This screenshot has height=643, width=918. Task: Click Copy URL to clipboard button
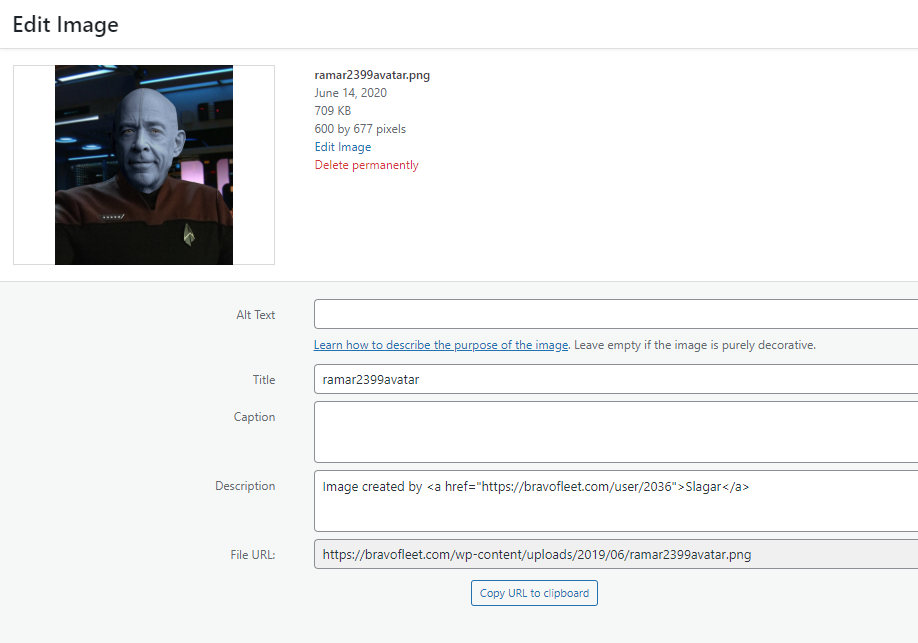coord(534,593)
